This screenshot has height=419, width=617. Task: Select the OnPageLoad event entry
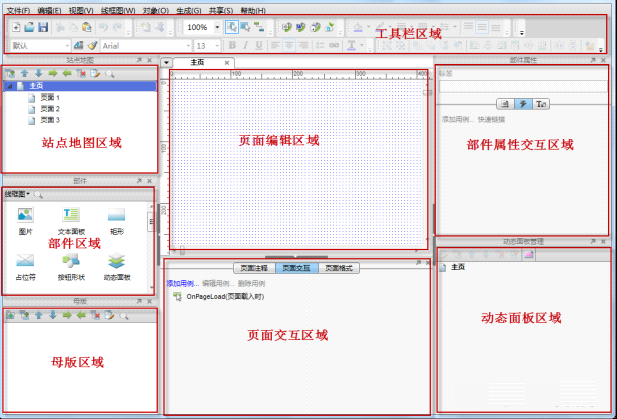tap(225, 296)
